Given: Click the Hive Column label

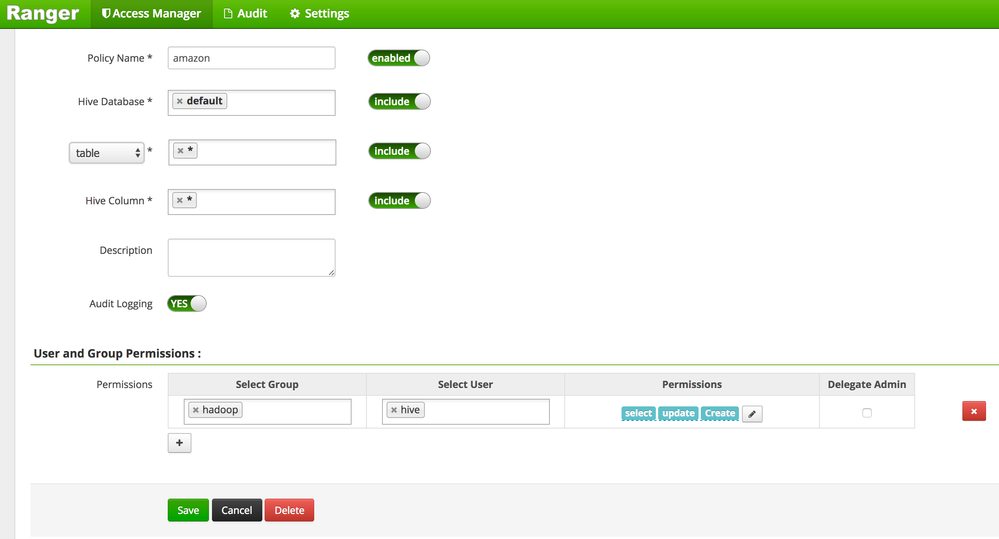Looking at the screenshot, I should click(x=119, y=201).
